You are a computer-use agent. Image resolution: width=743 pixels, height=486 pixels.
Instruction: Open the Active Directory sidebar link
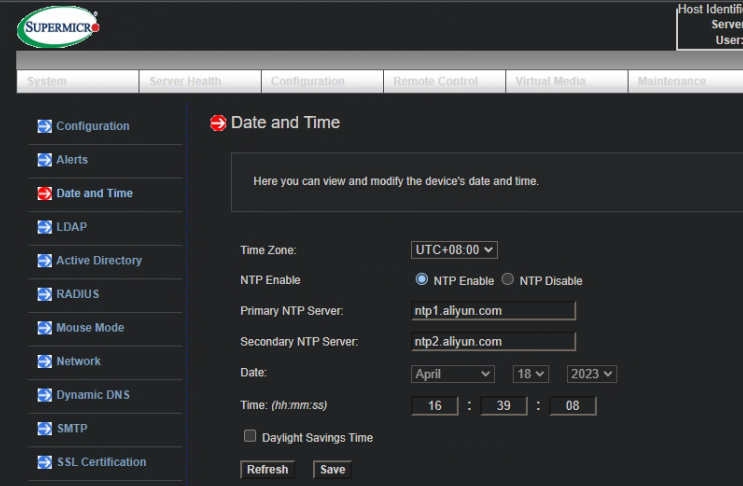[99, 261]
